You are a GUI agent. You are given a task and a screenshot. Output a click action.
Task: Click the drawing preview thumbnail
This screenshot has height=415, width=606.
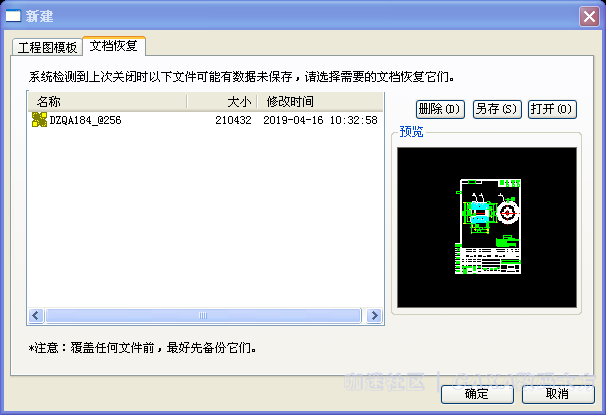click(x=487, y=227)
